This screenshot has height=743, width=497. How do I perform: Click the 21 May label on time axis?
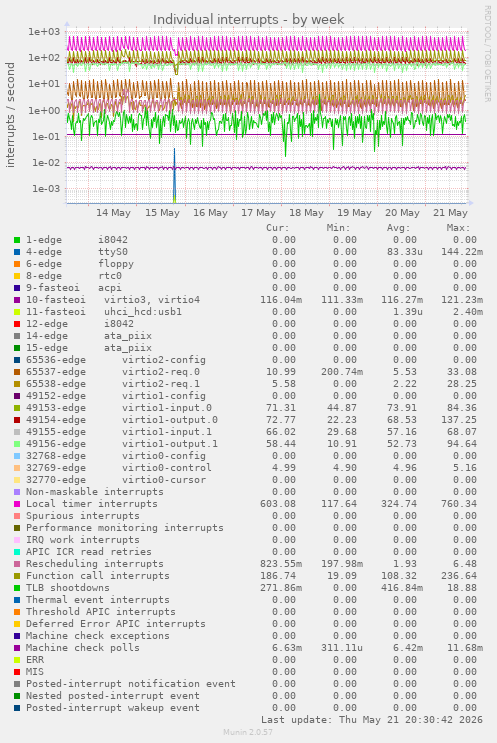pos(450,213)
